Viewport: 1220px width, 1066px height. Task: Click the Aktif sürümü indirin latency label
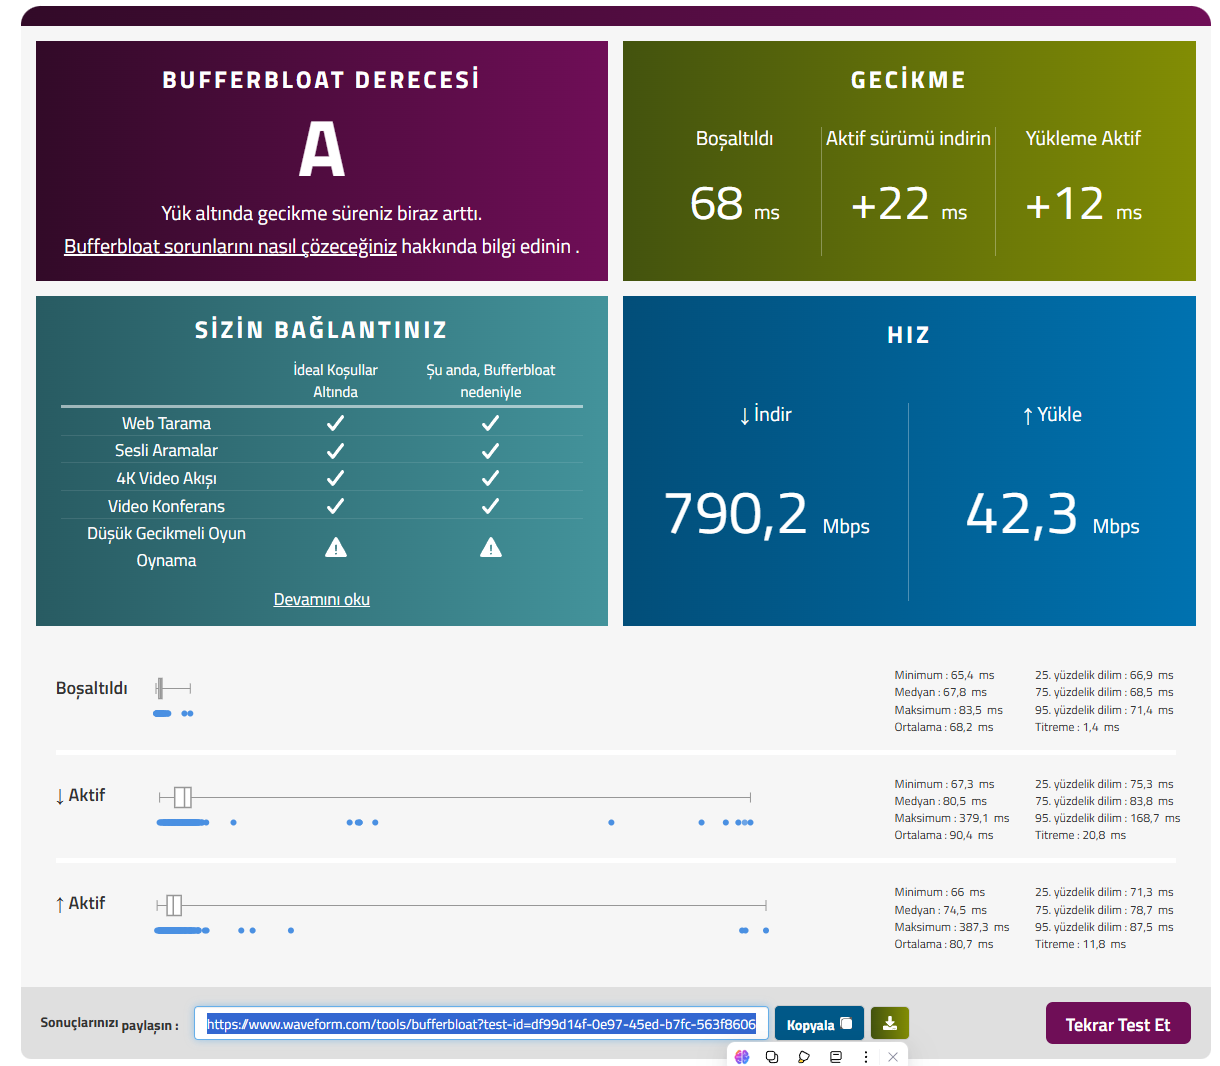(x=908, y=138)
